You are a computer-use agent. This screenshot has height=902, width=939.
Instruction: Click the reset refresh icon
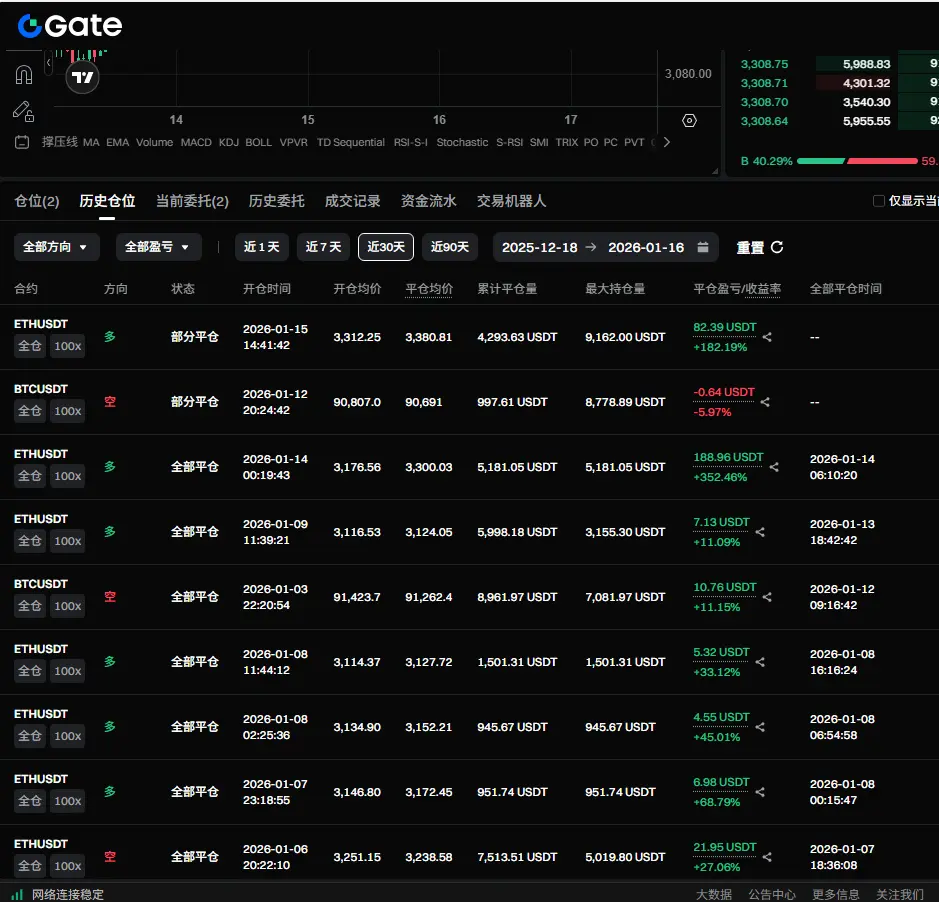click(x=777, y=247)
